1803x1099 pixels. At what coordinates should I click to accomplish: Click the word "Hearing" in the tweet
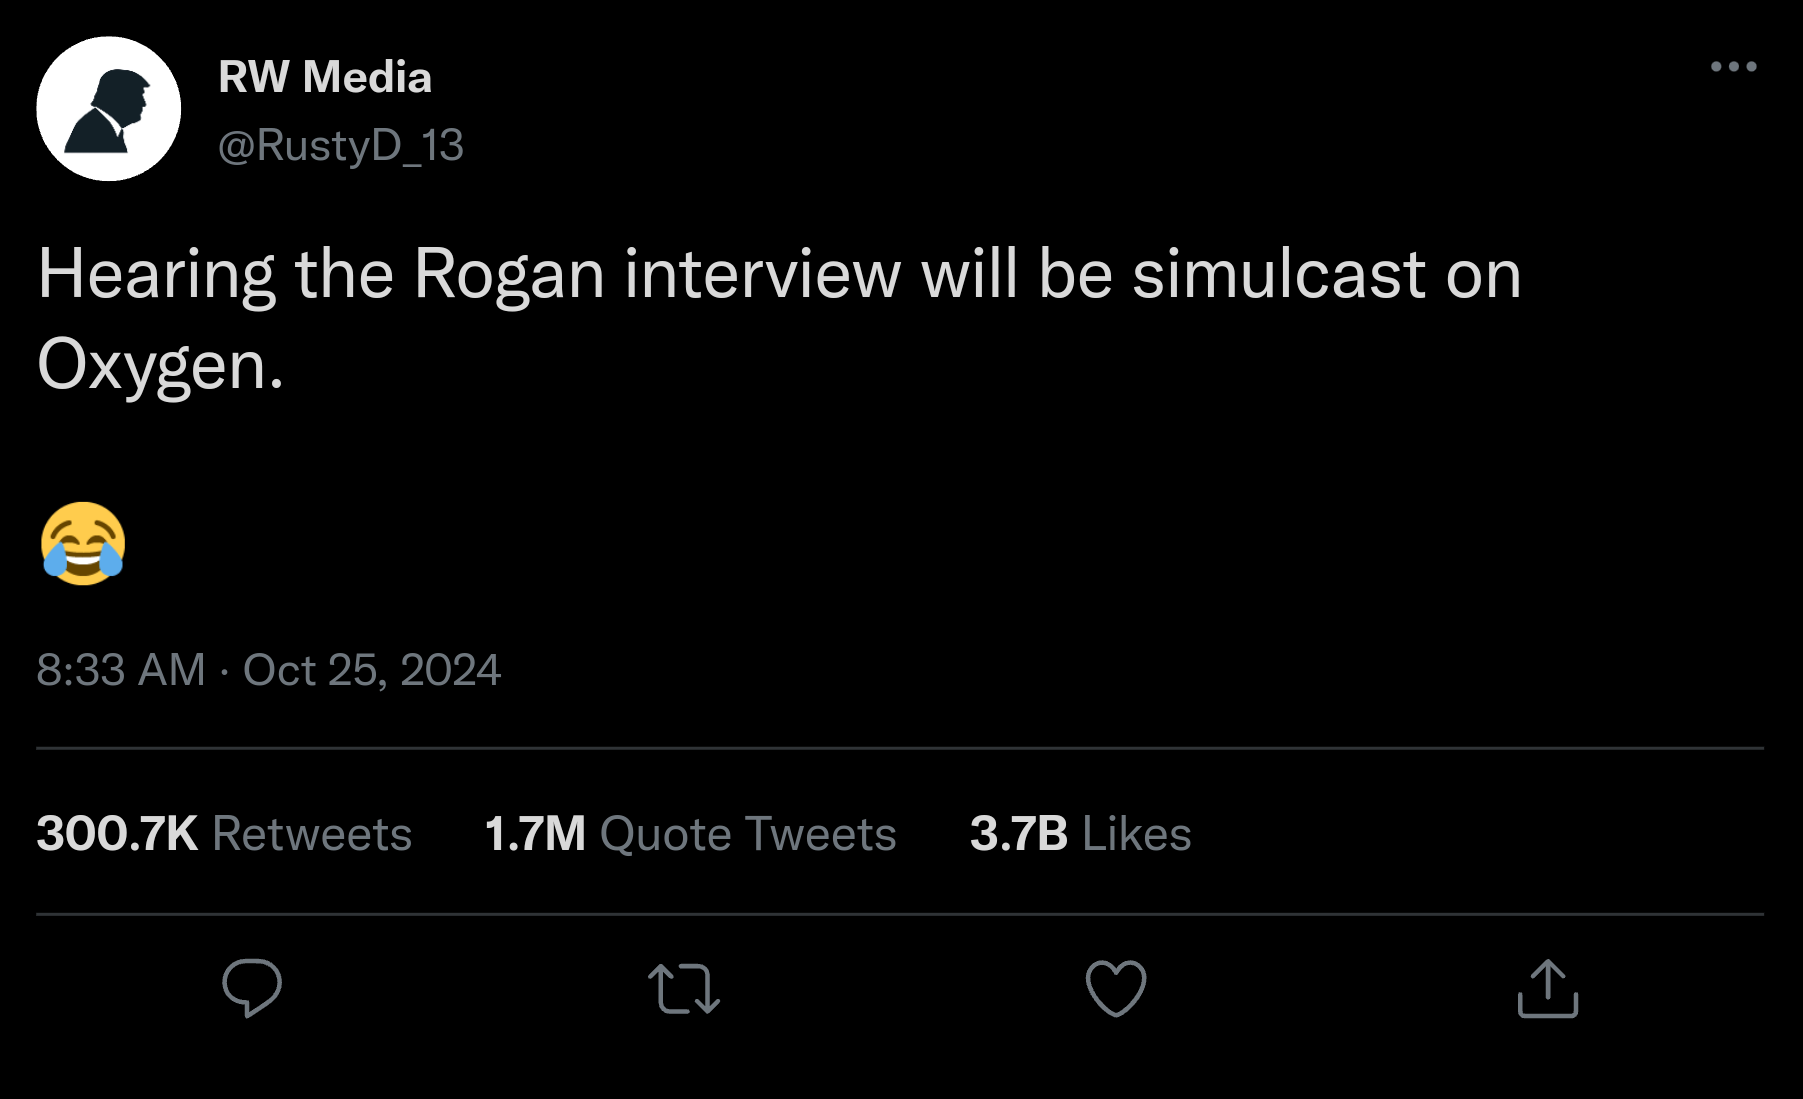(x=156, y=274)
